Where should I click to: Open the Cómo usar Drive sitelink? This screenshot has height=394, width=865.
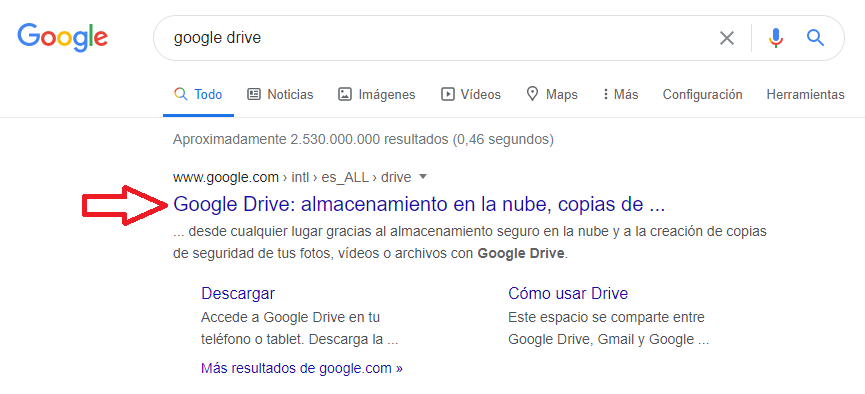pyautogui.click(x=568, y=293)
